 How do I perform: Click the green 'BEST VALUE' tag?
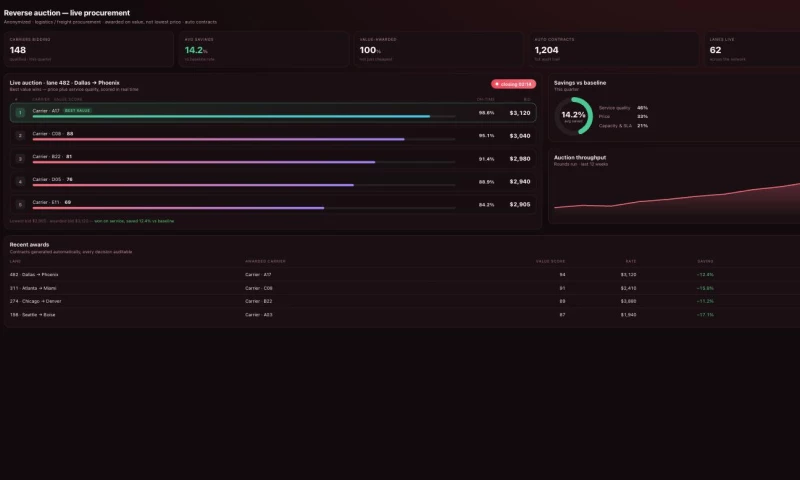coord(78,111)
